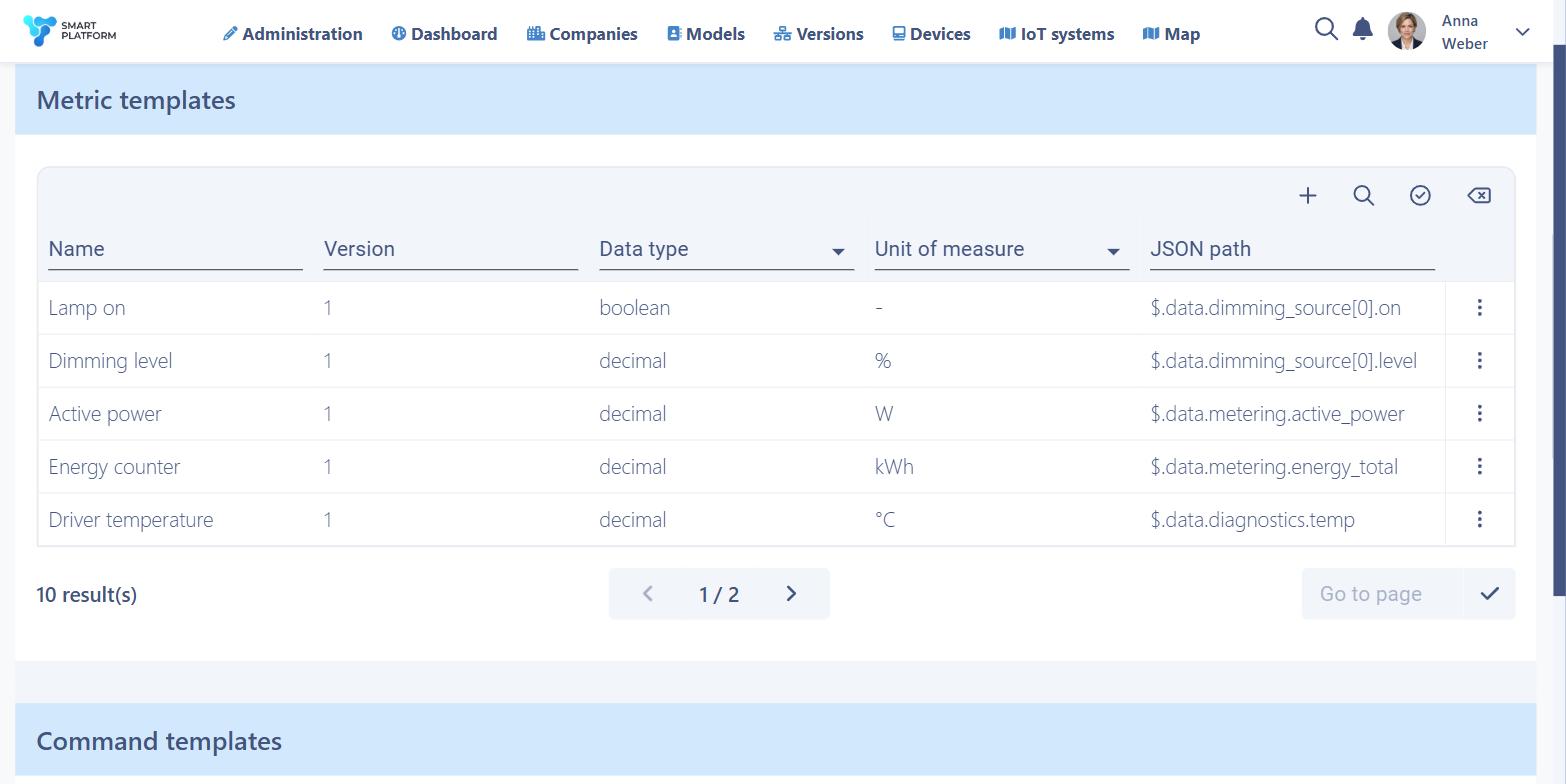Screen dimensions: 1566x784
Task: Open the Data type dropdown
Action: (726, 250)
